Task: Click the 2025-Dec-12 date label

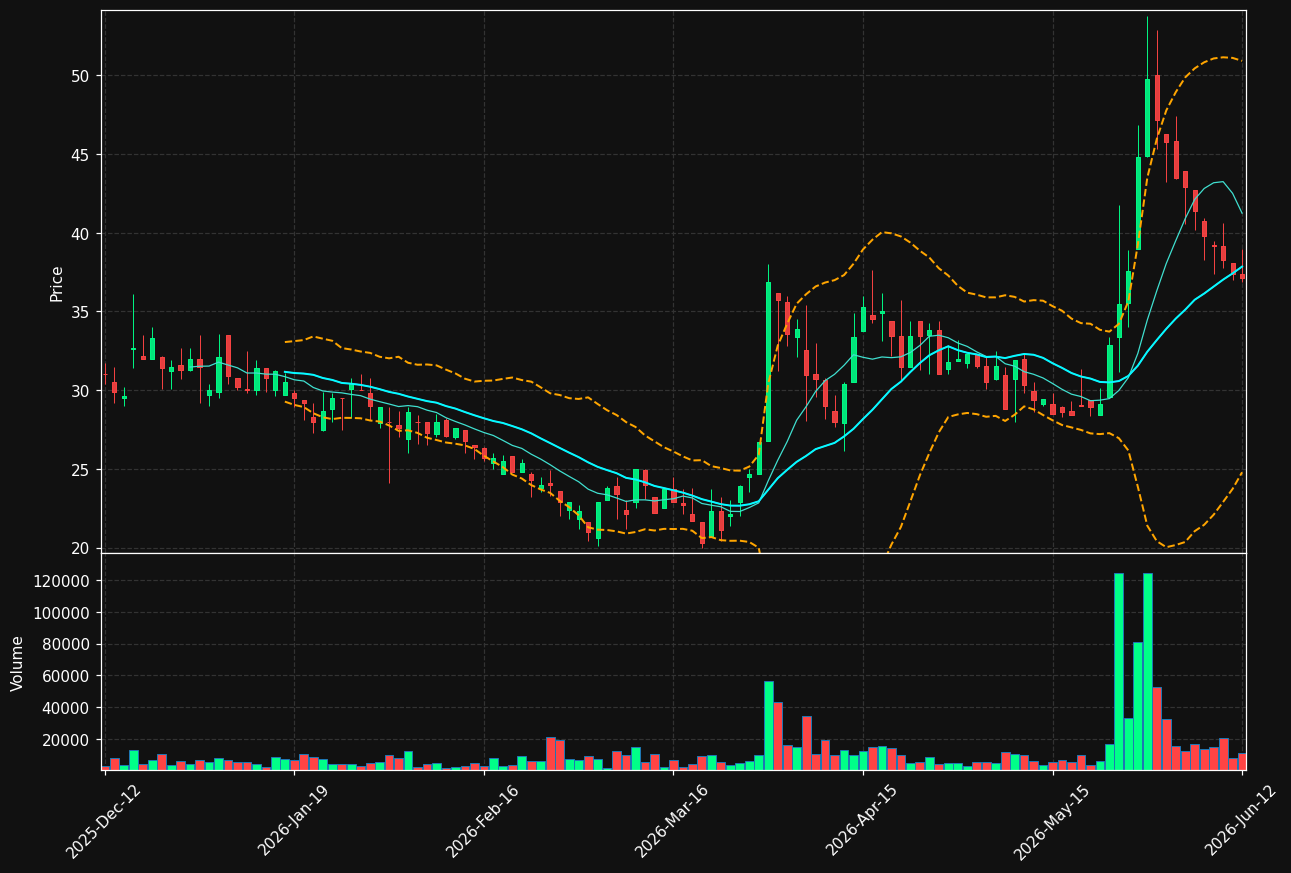Action: coord(104,820)
